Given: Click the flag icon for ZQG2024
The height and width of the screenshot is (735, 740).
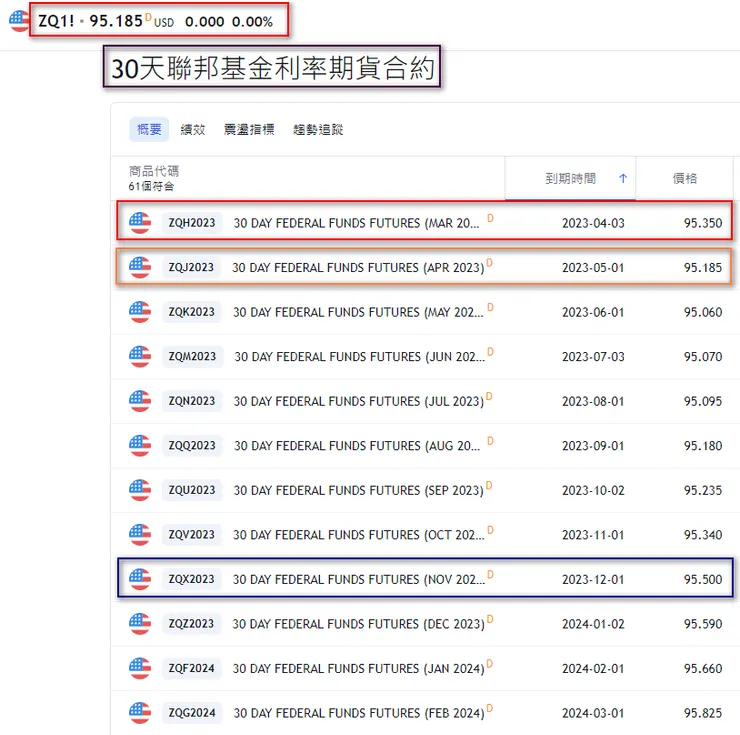Looking at the screenshot, I should (x=140, y=713).
